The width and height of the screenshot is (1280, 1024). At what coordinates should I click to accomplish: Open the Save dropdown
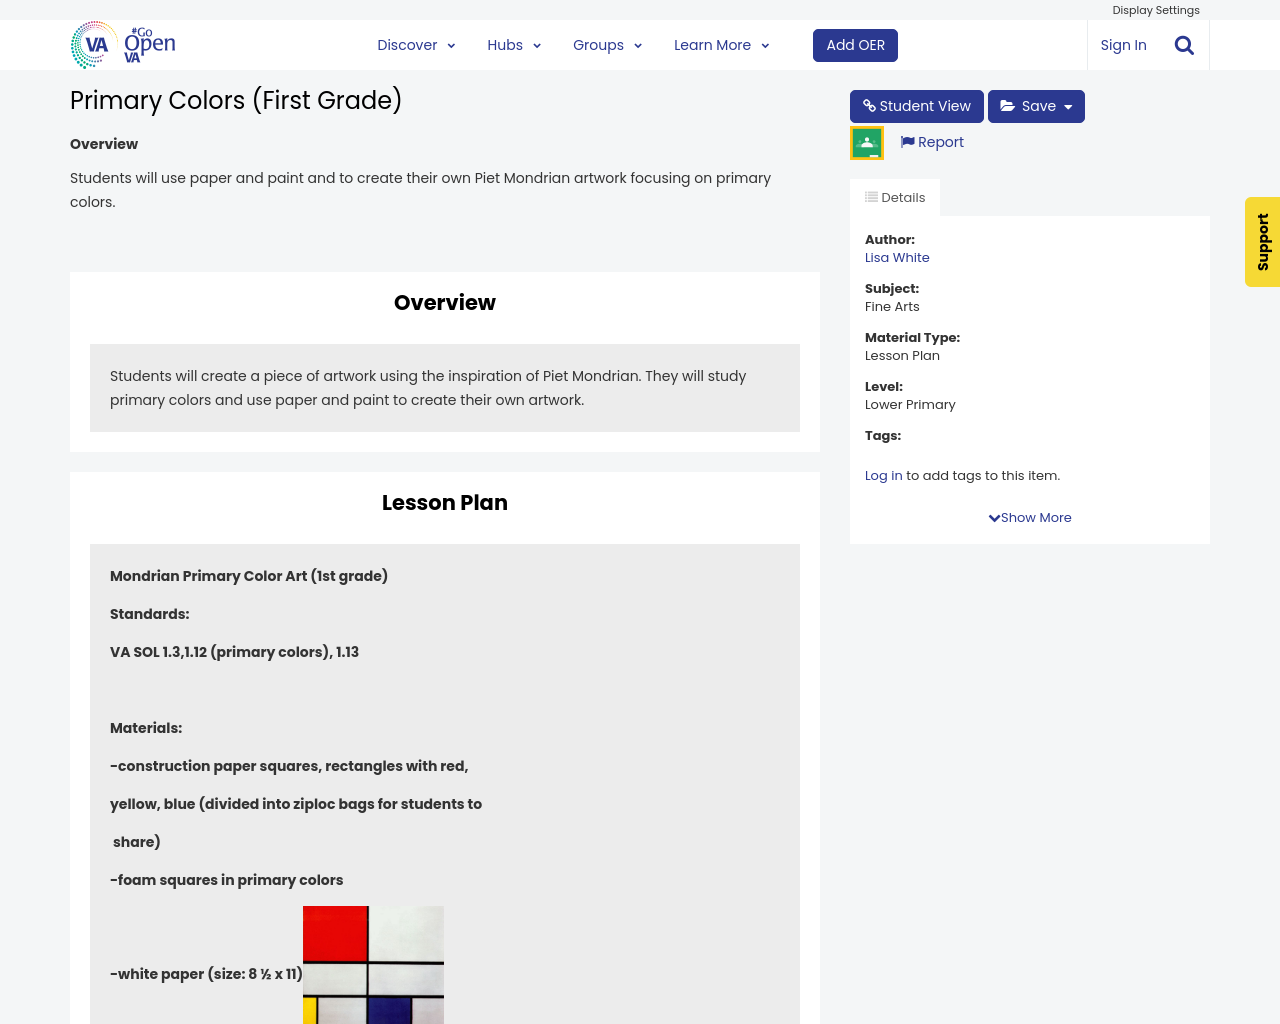[x=1036, y=106]
